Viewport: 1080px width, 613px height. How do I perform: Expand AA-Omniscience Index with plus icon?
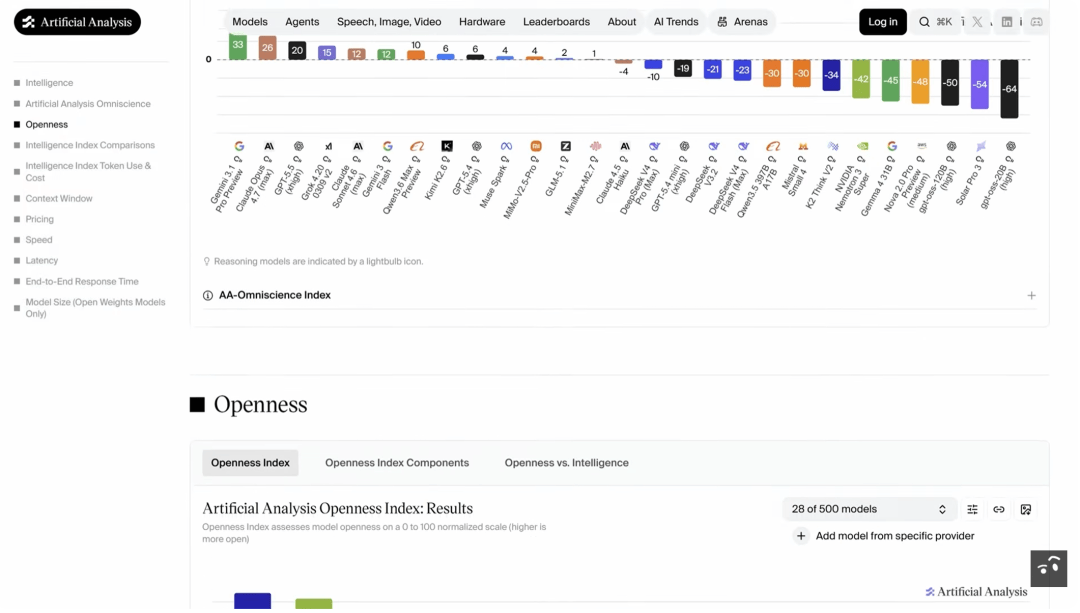pos(1031,295)
